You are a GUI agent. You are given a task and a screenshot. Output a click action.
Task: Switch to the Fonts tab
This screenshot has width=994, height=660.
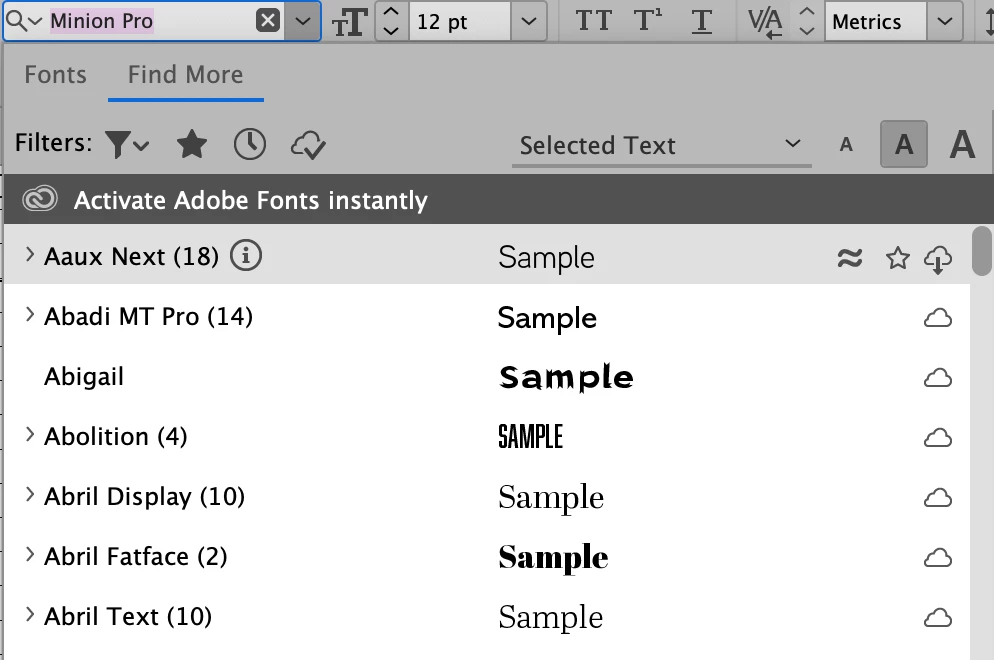(56, 75)
